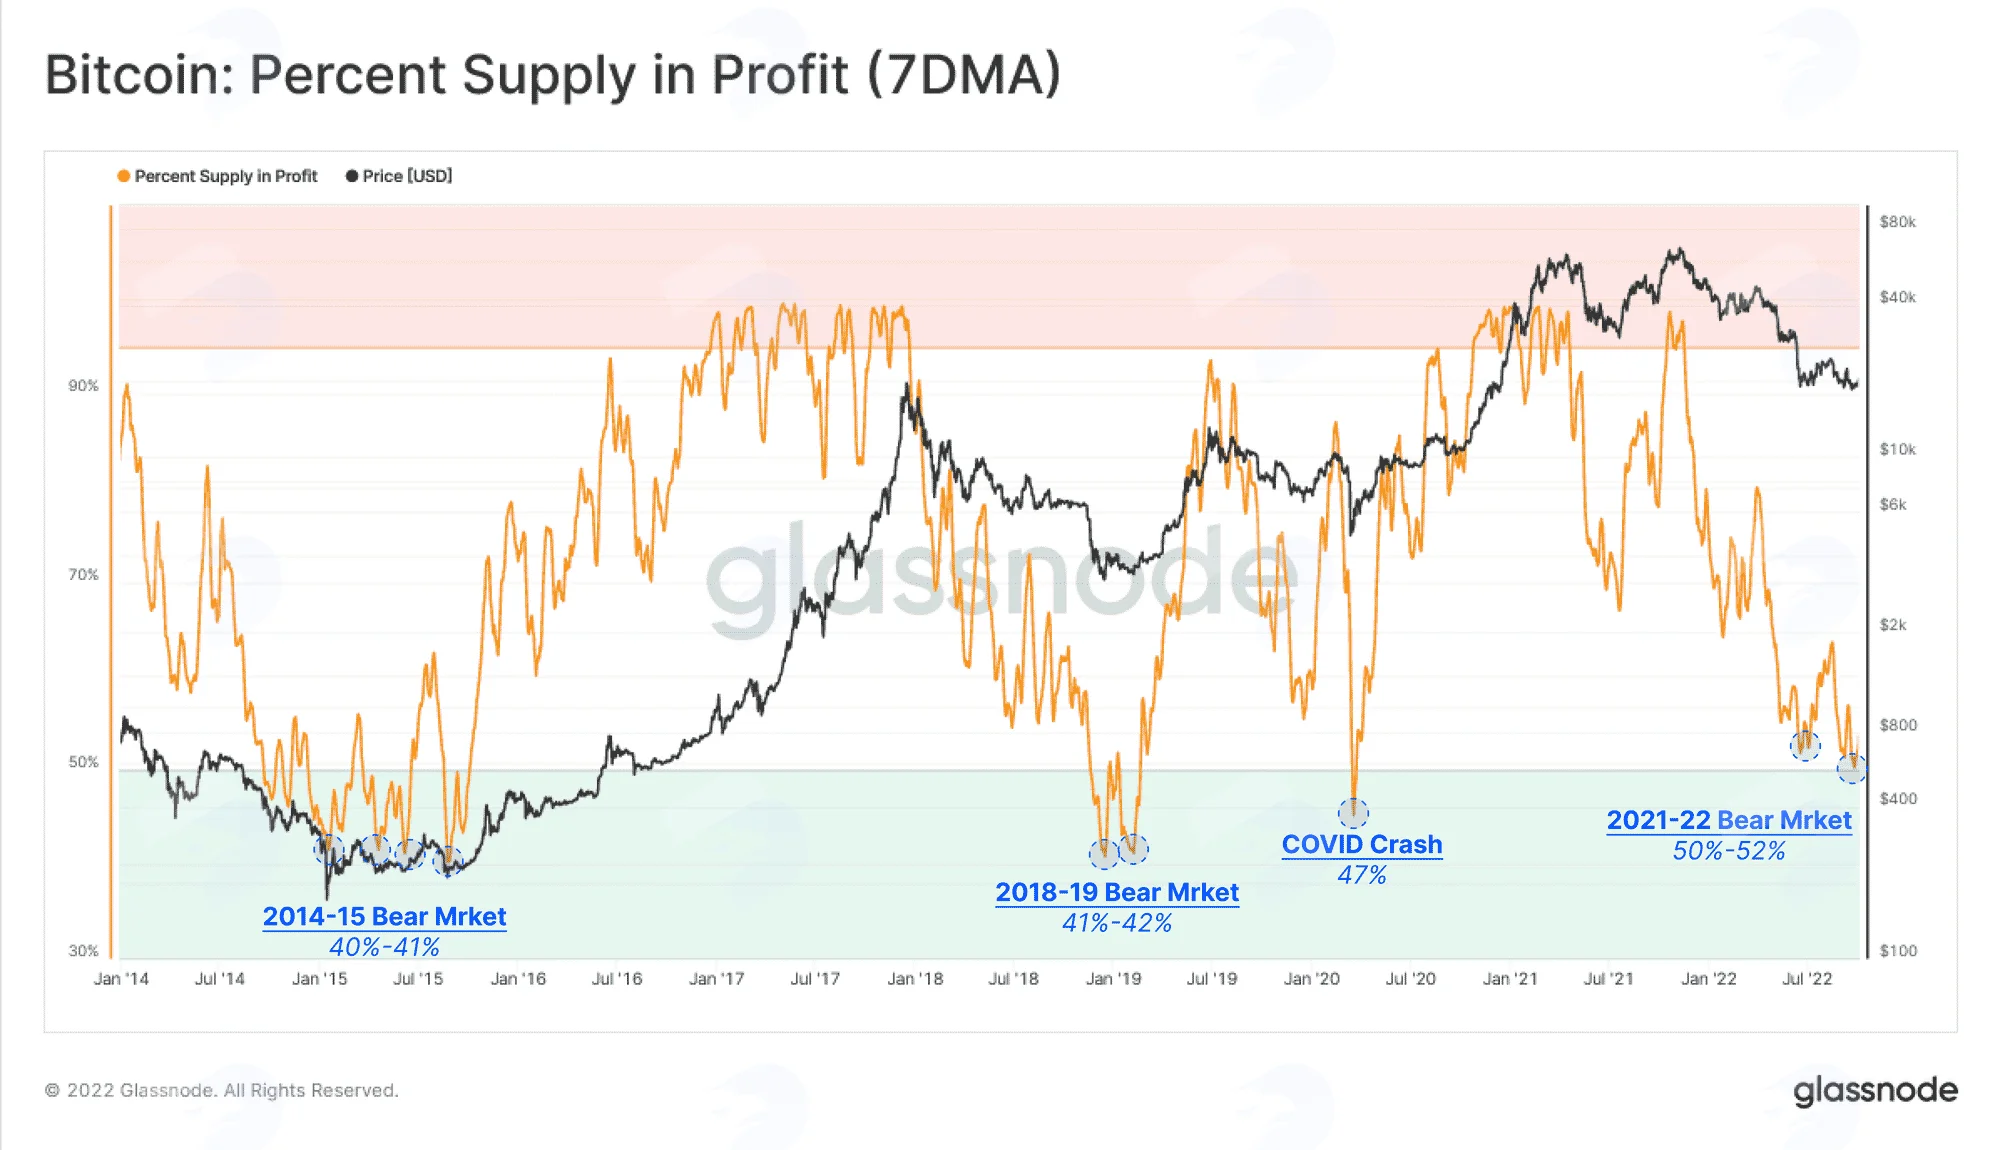The height and width of the screenshot is (1150, 2000).
Task: Click the Jan '18 x-axis label
Action: (915, 979)
